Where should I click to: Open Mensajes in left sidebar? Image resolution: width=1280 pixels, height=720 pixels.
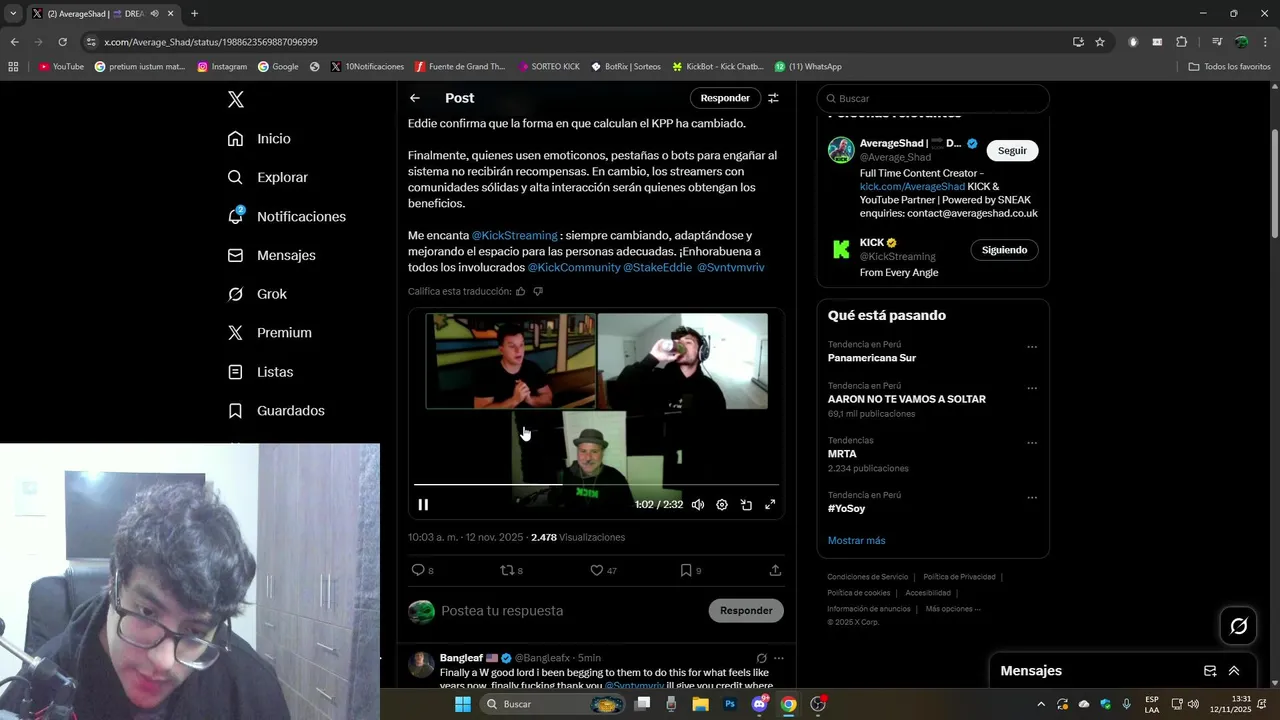tap(271, 255)
